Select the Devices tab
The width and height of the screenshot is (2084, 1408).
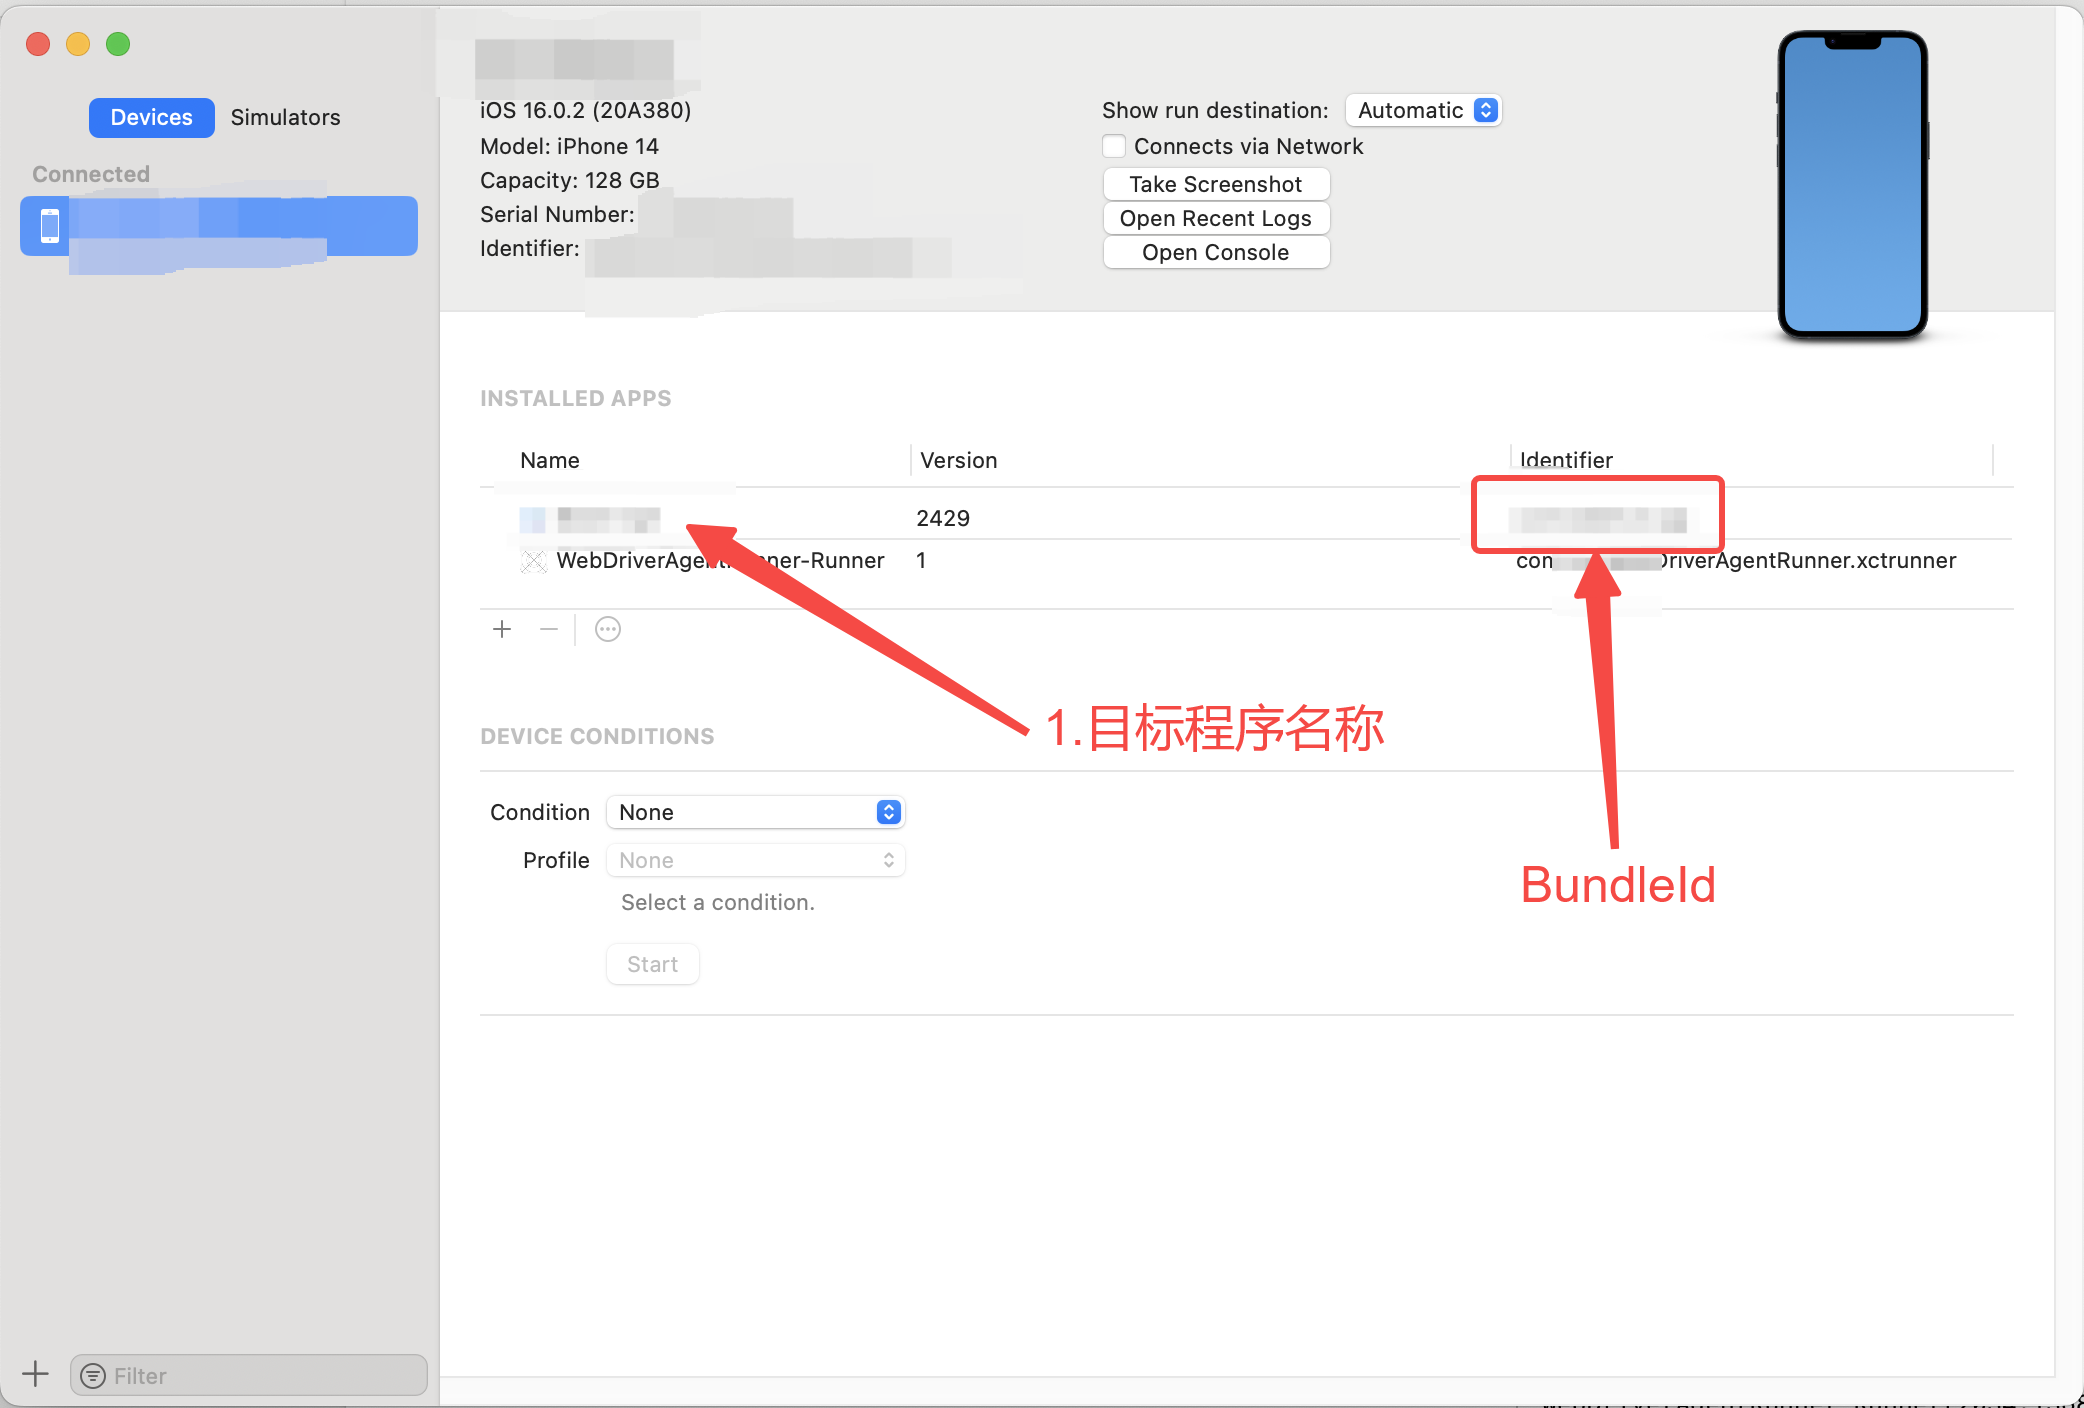[151, 117]
